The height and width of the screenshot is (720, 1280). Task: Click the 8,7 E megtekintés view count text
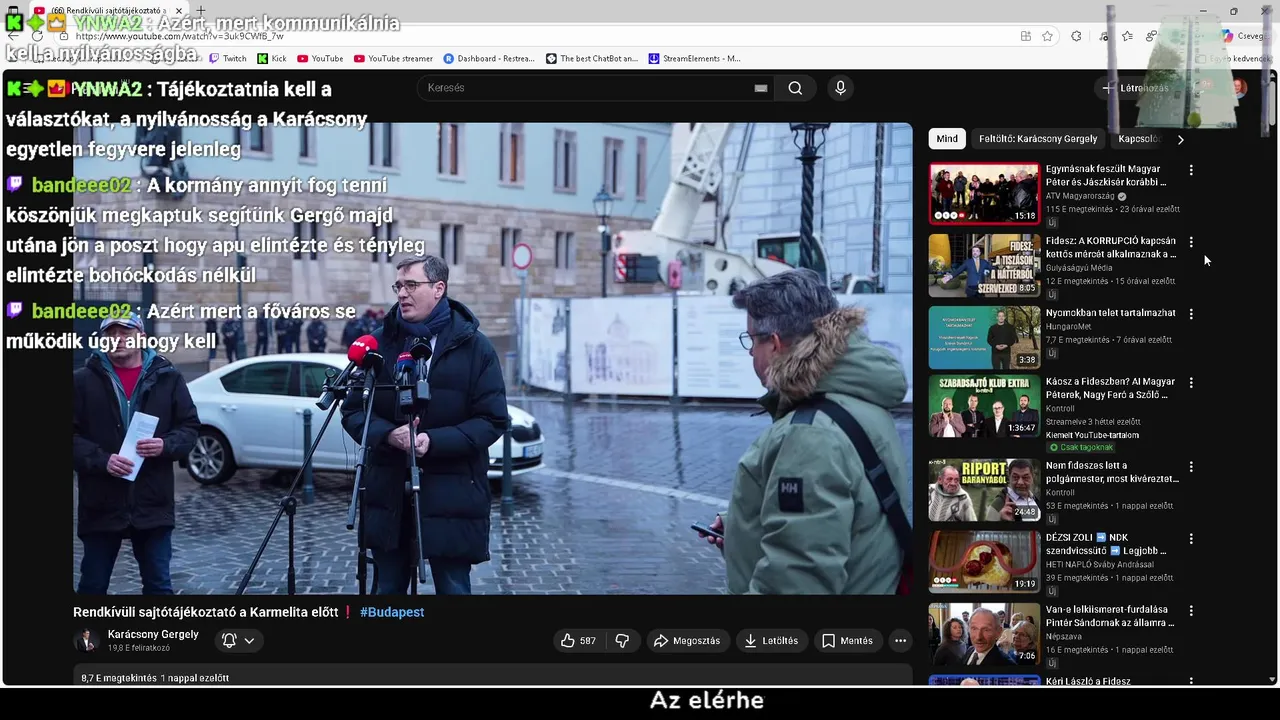click(119, 678)
